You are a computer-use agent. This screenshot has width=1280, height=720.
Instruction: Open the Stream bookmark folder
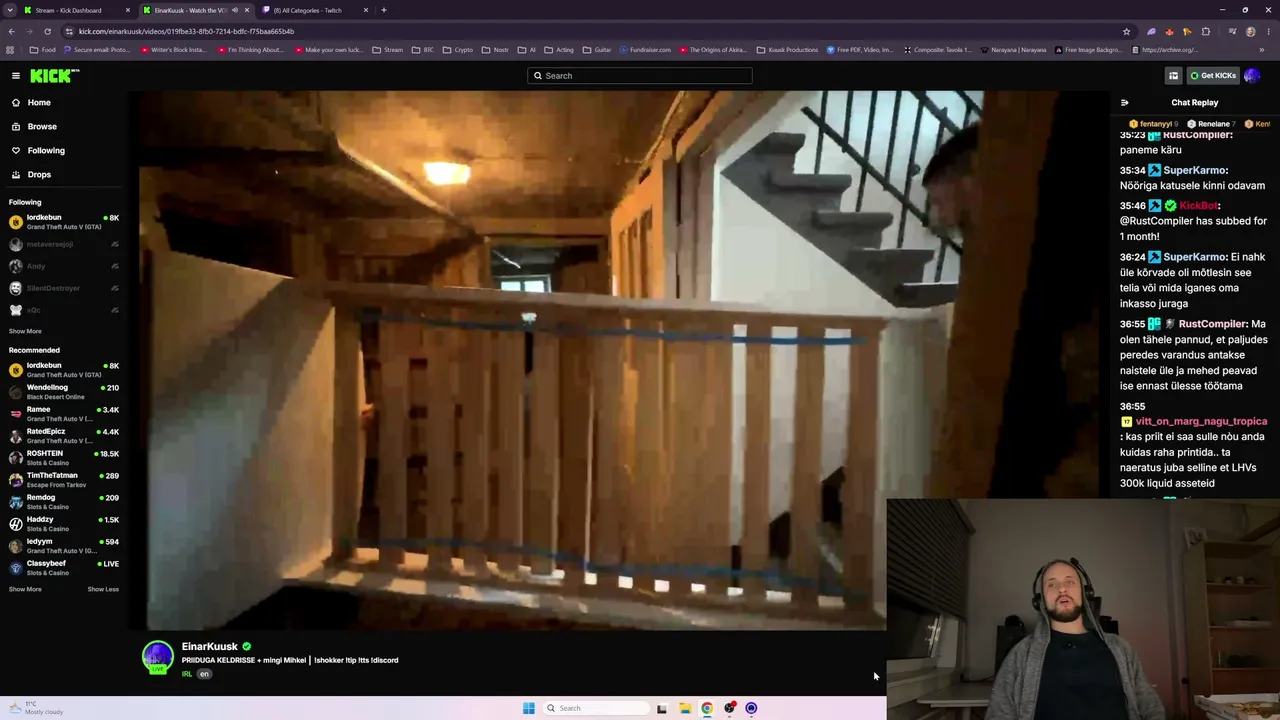tap(387, 50)
